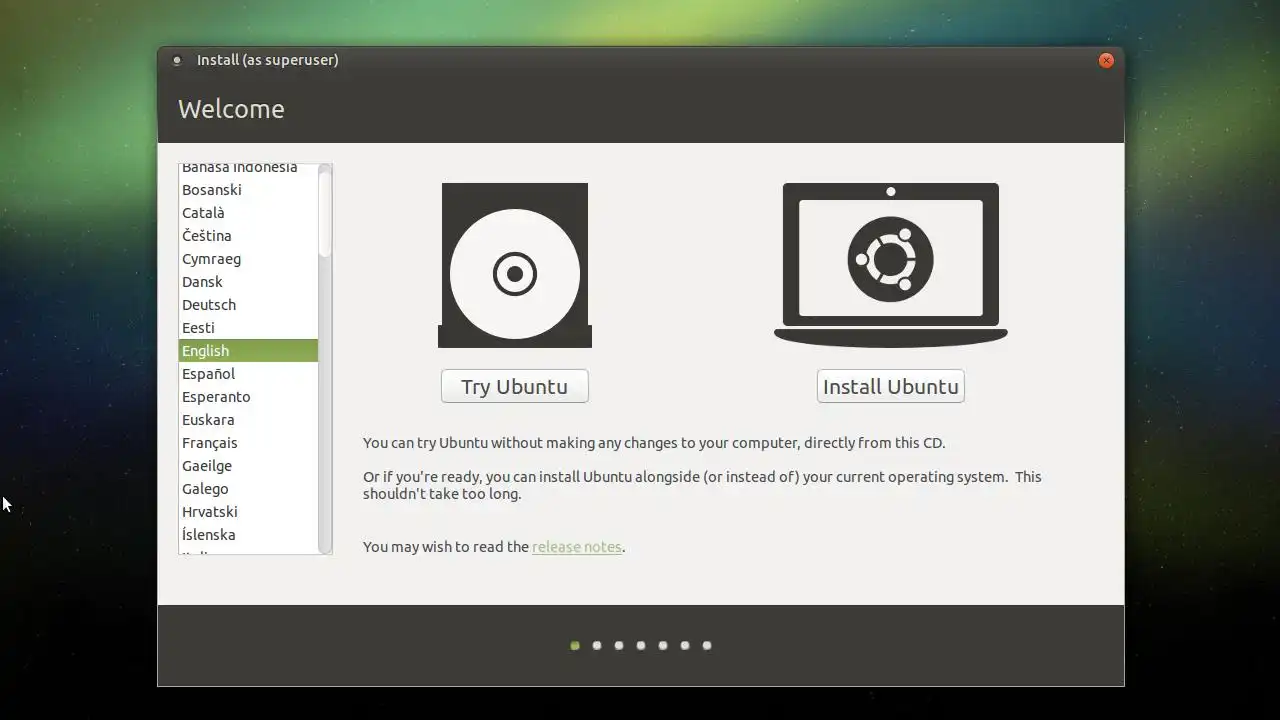Open the release notes link

(577, 547)
